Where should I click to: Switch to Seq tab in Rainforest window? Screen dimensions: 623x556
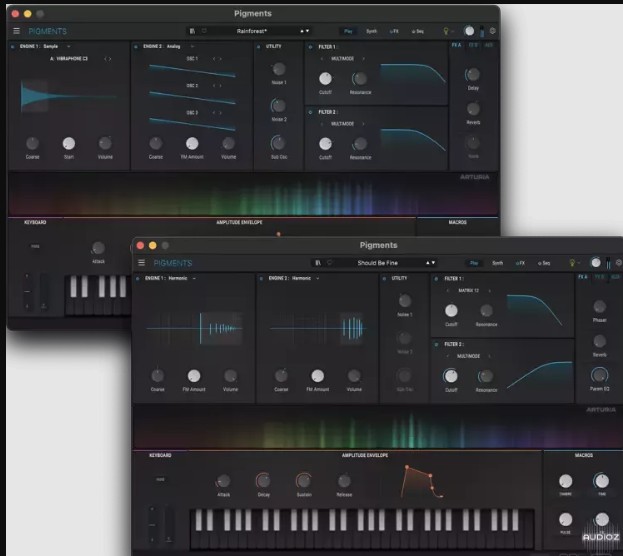[418, 31]
